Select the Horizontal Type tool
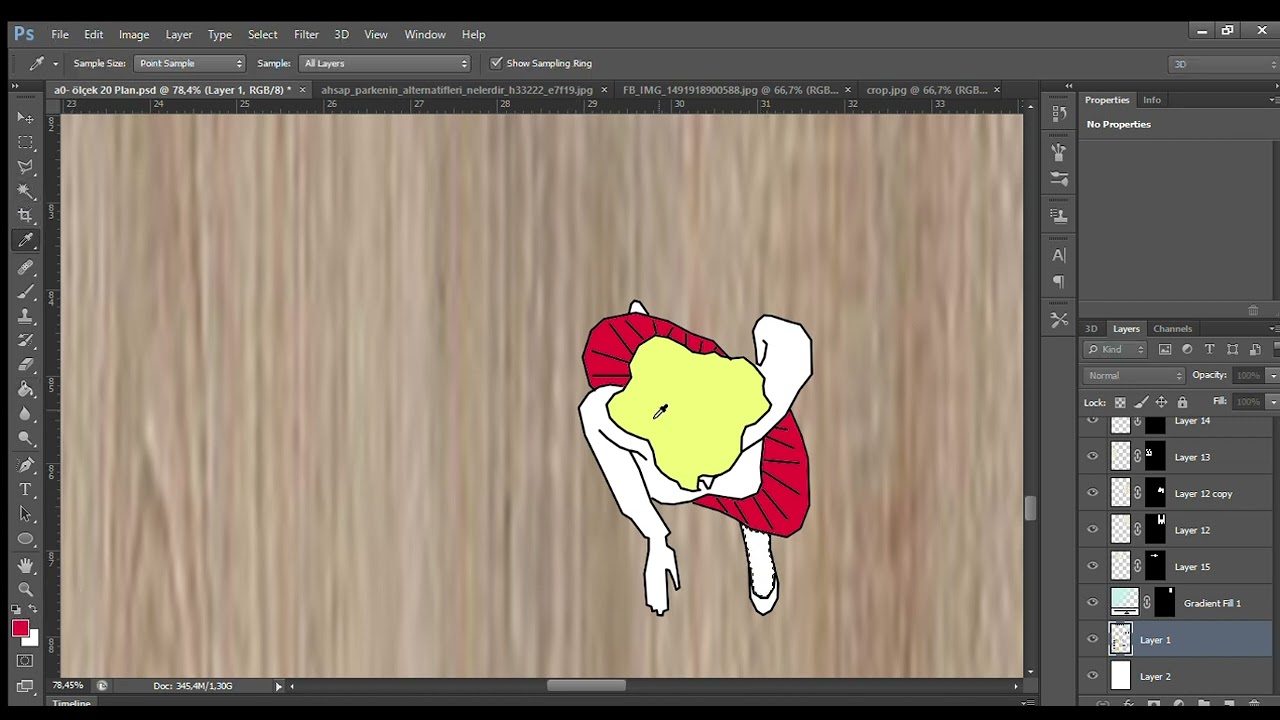Viewport: 1280px width, 720px height. click(25, 490)
